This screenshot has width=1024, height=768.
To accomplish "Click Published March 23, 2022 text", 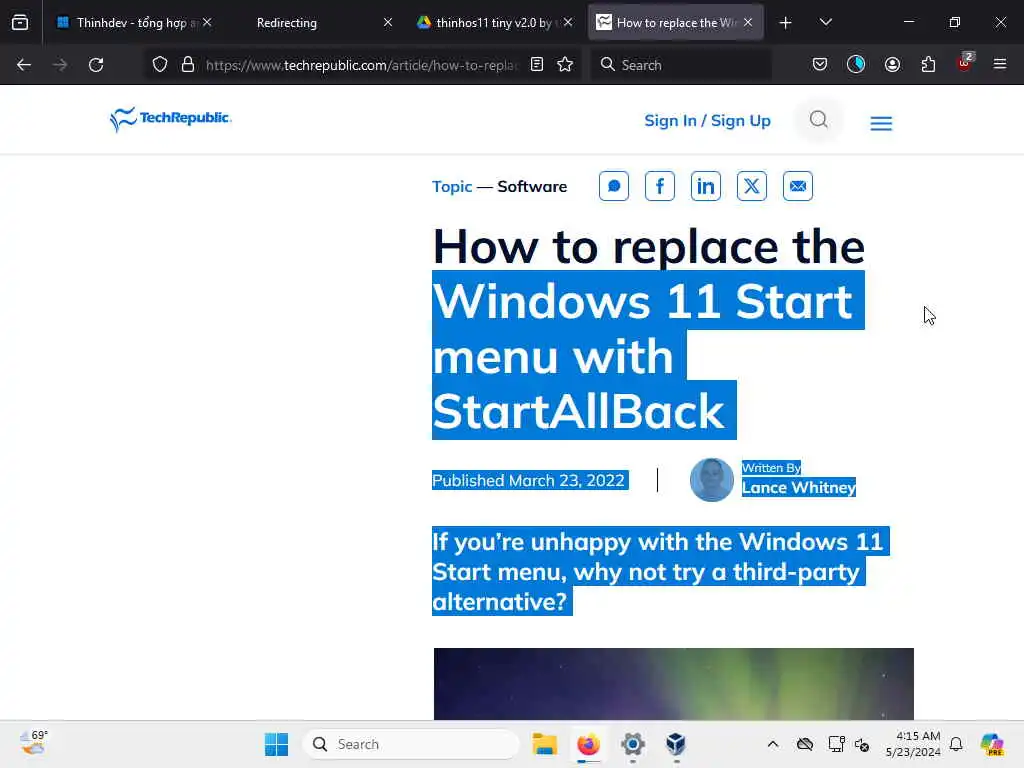I will click(x=530, y=481).
